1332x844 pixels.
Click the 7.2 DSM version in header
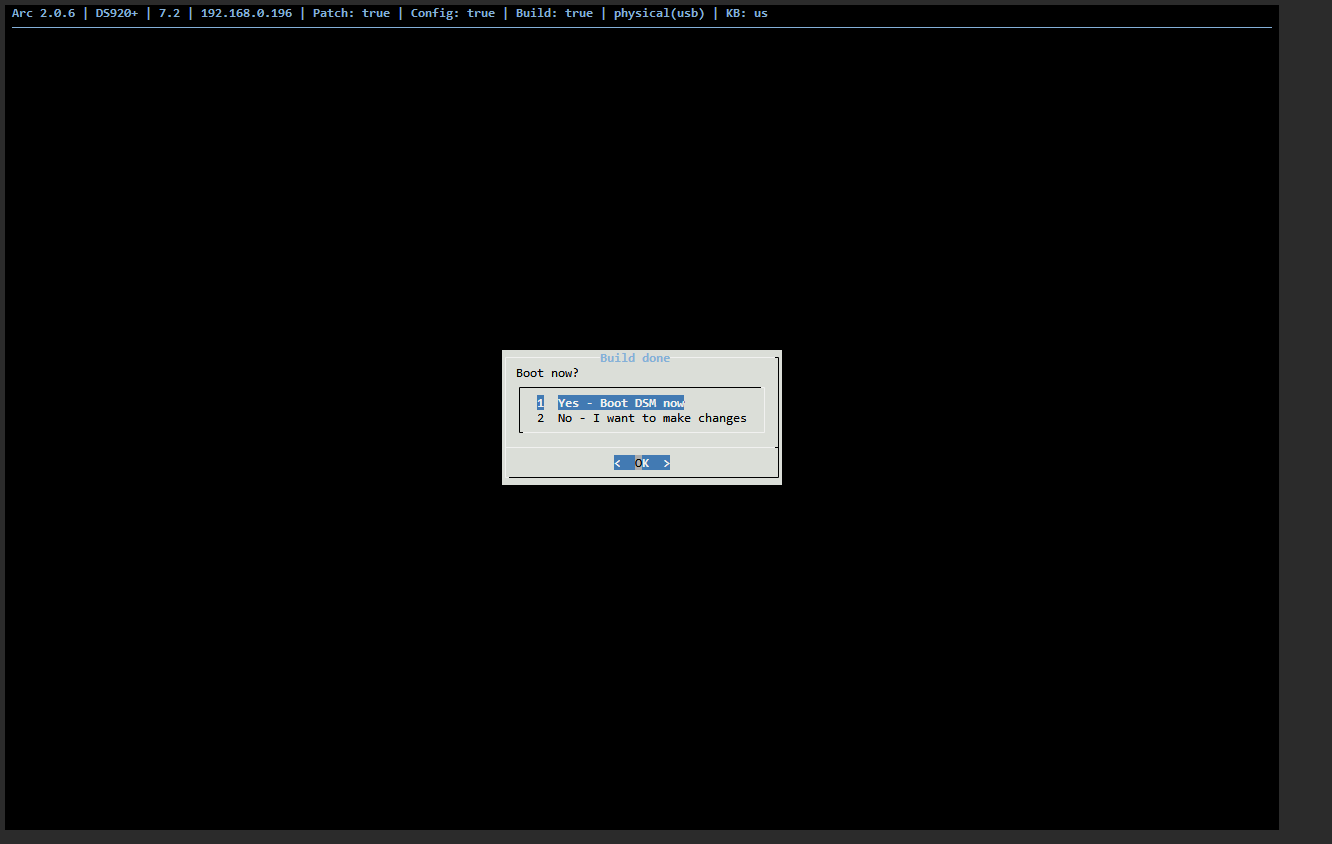[x=169, y=13]
